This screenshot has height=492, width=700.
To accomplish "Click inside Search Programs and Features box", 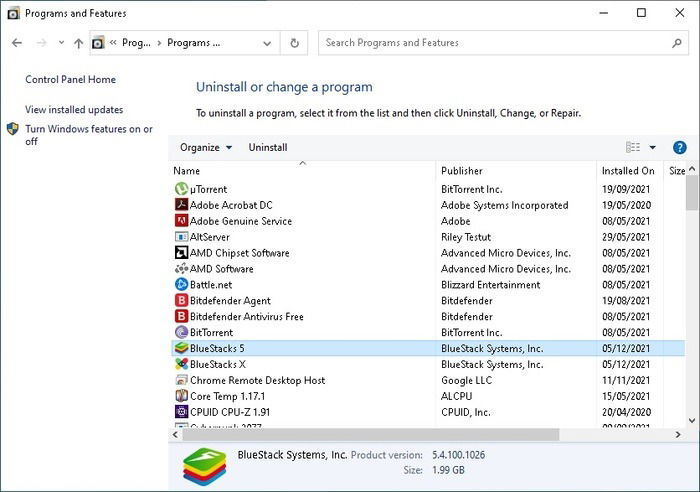I will tap(495, 43).
